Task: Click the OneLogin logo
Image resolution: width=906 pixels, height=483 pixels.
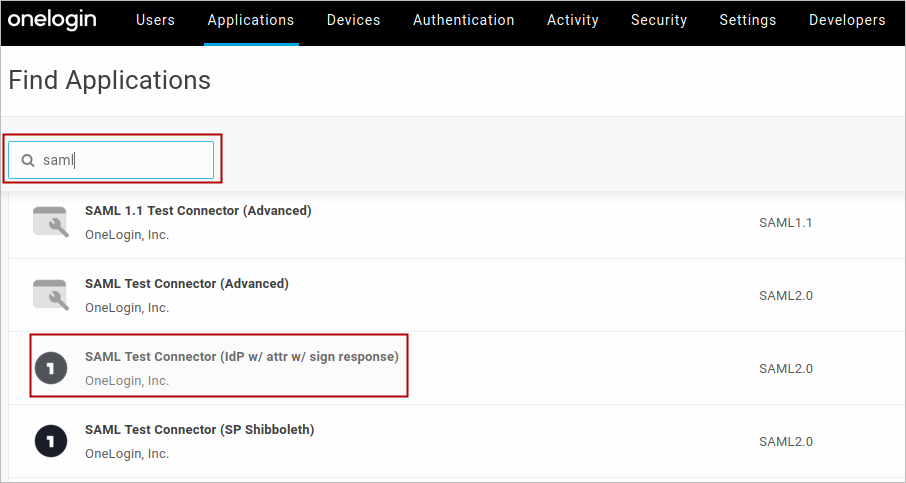Action: pyautogui.click(x=52, y=20)
